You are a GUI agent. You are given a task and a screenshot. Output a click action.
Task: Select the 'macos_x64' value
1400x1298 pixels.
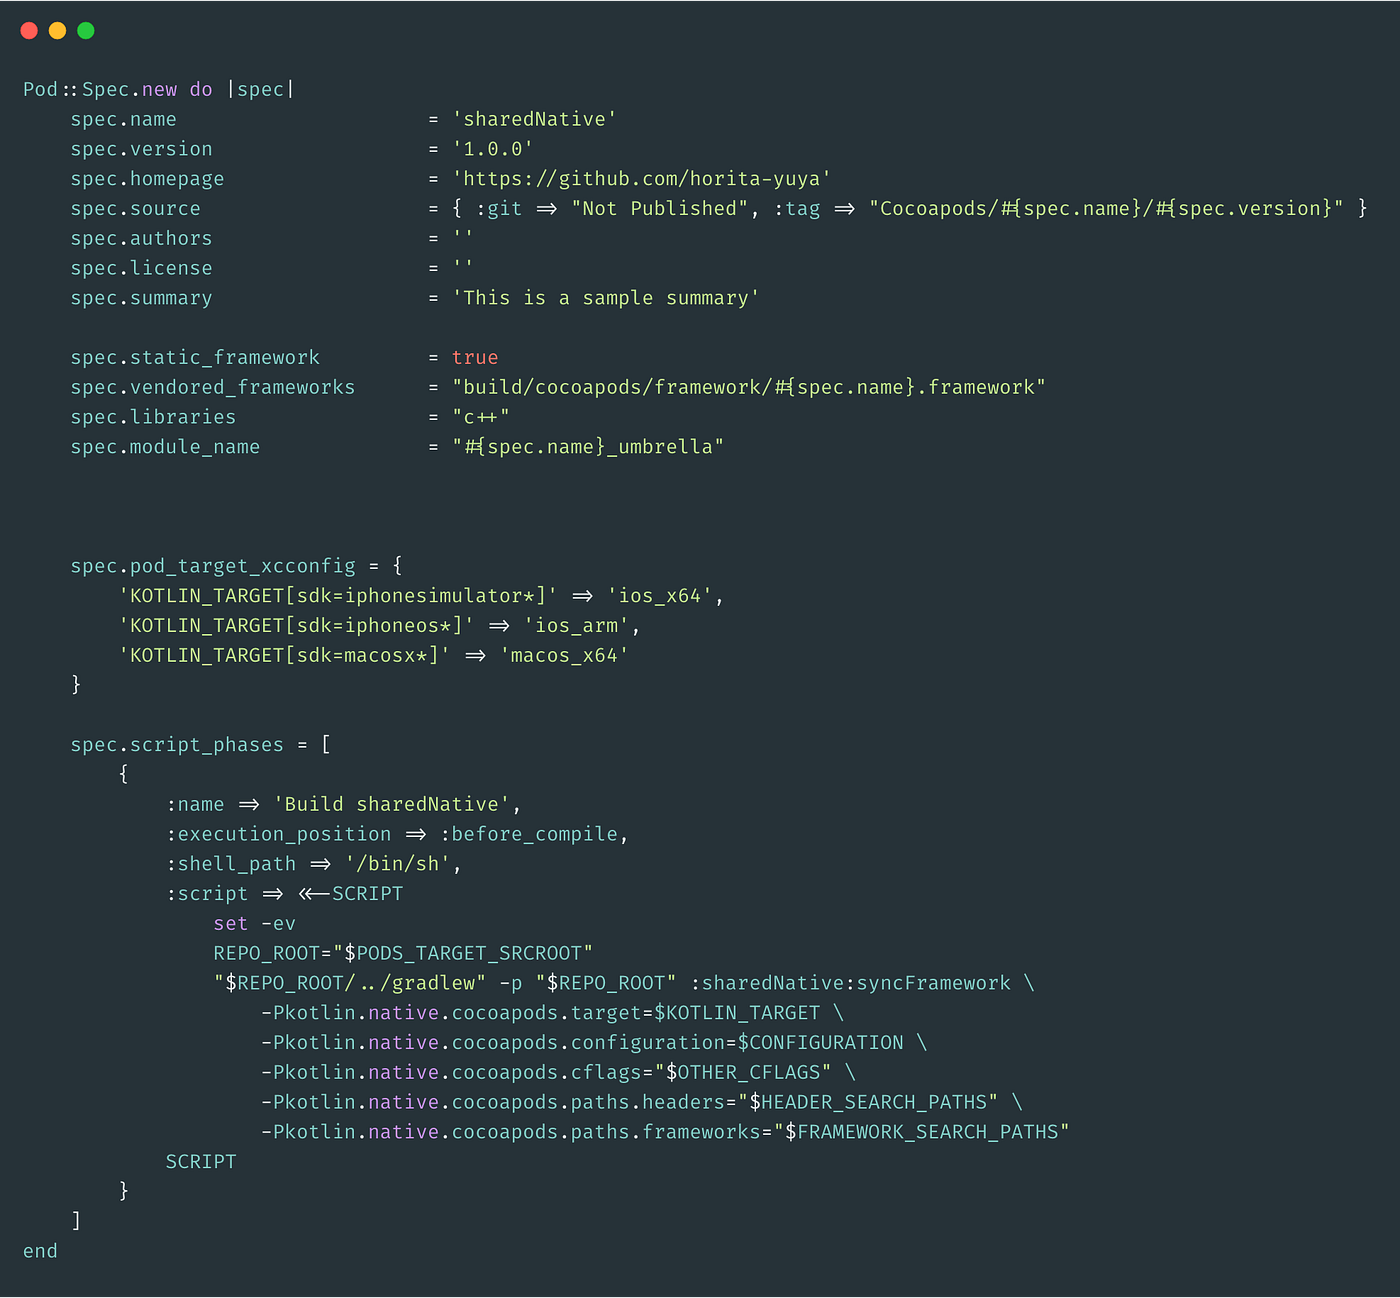[x=563, y=655]
